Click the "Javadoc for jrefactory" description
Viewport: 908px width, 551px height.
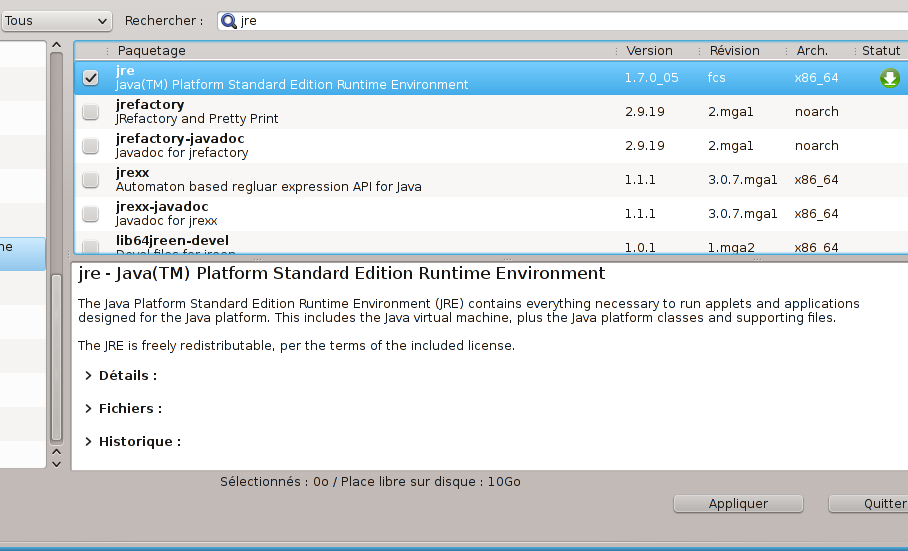click(x=182, y=153)
